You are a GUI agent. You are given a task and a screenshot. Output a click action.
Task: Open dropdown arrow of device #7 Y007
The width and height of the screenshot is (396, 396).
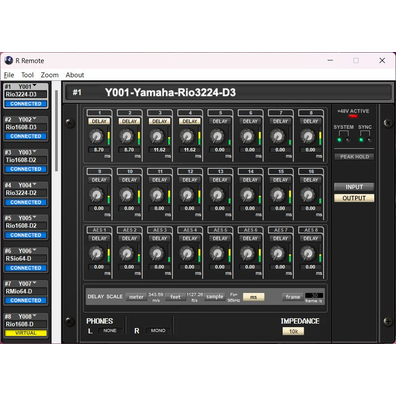point(34,283)
